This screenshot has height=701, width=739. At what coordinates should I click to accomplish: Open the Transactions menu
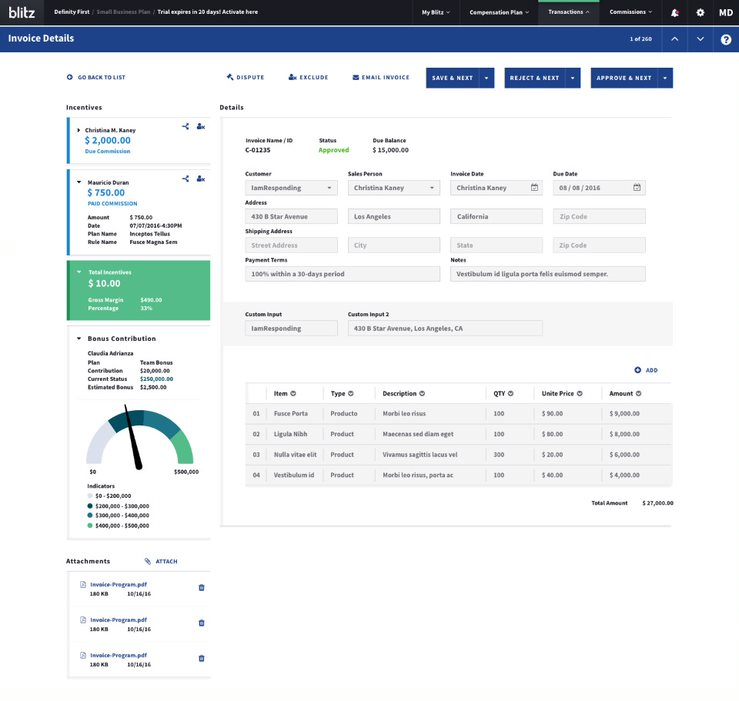pos(568,12)
